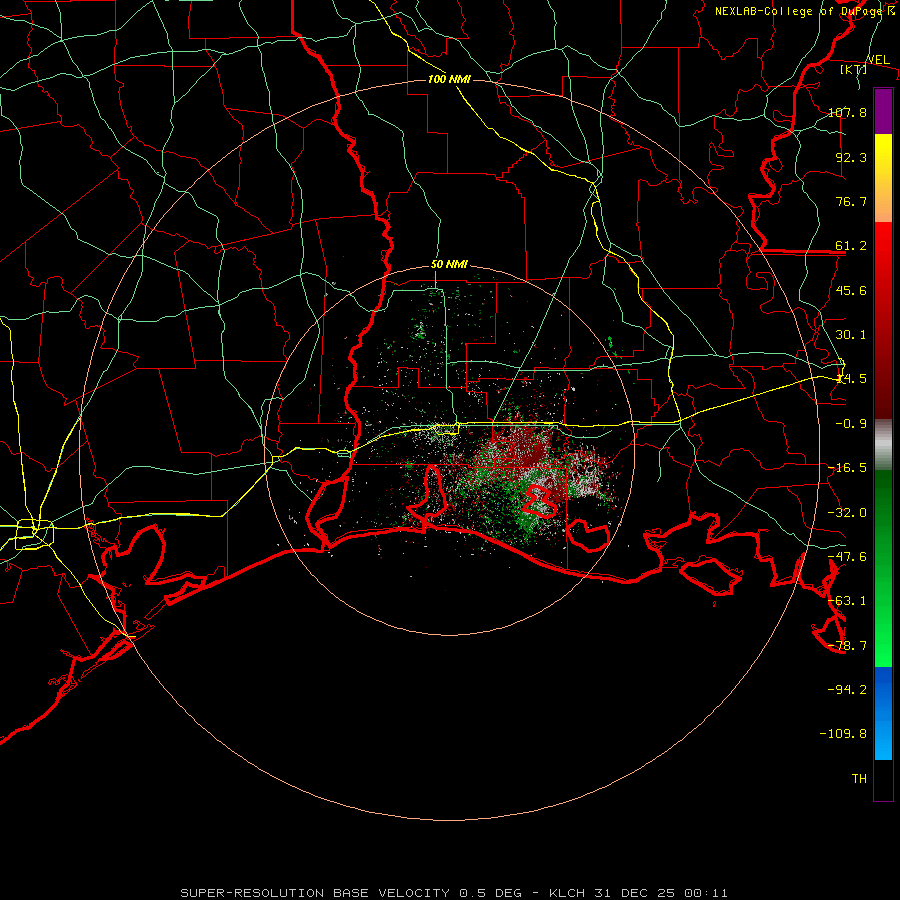Click the -16.5 legend value
900x900 pixels.
(848, 468)
